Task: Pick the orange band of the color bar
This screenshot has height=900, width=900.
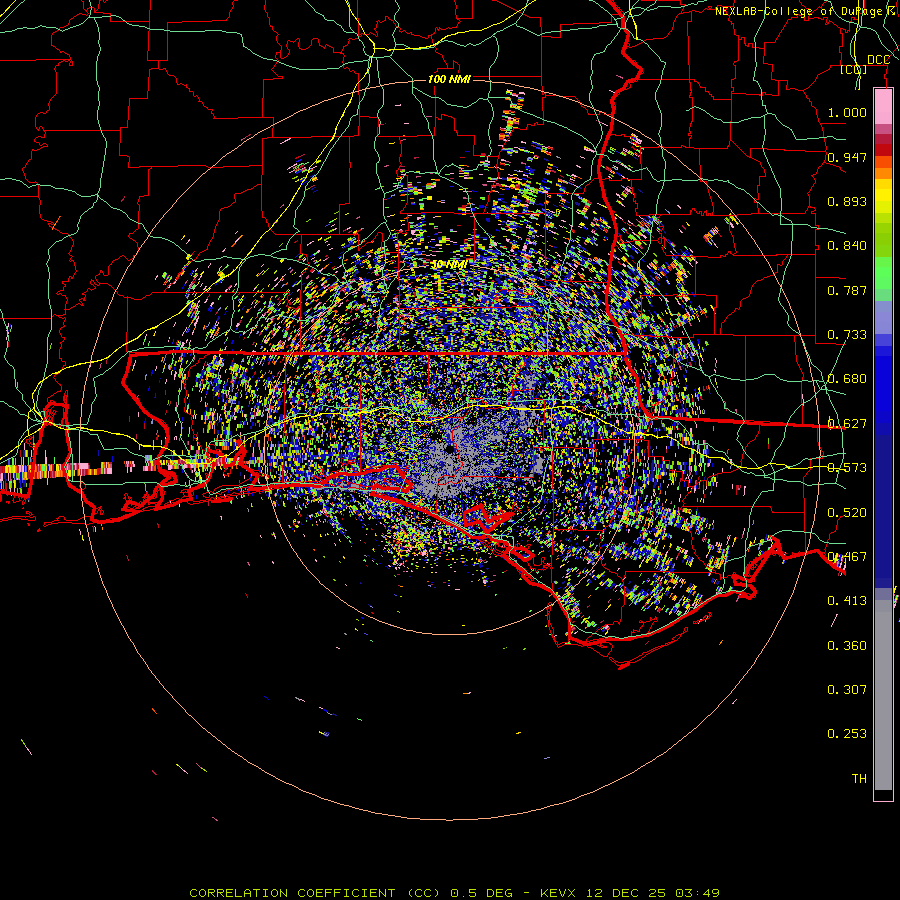Action: pyautogui.click(x=883, y=173)
